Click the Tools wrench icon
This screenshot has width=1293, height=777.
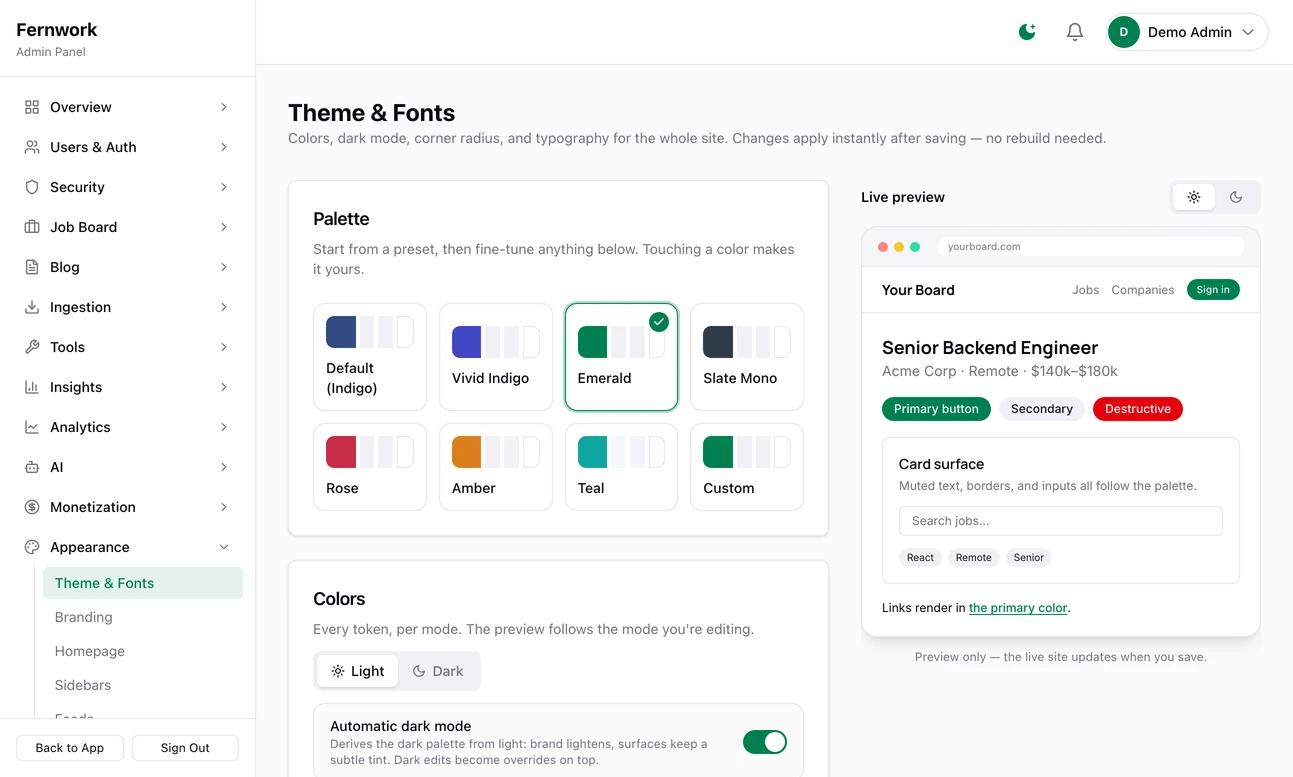pyautogui.click(x=32, y=347)
